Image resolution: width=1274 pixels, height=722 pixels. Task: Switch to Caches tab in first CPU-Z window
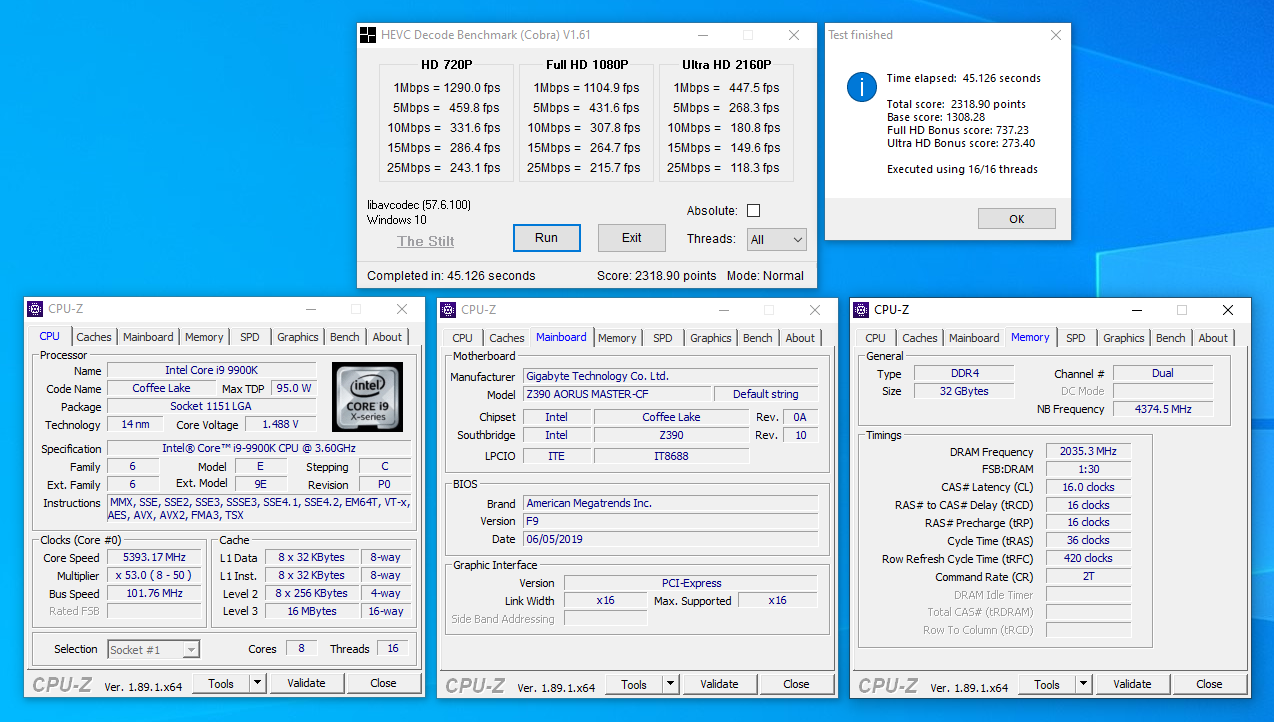click(x=94, y=337)
